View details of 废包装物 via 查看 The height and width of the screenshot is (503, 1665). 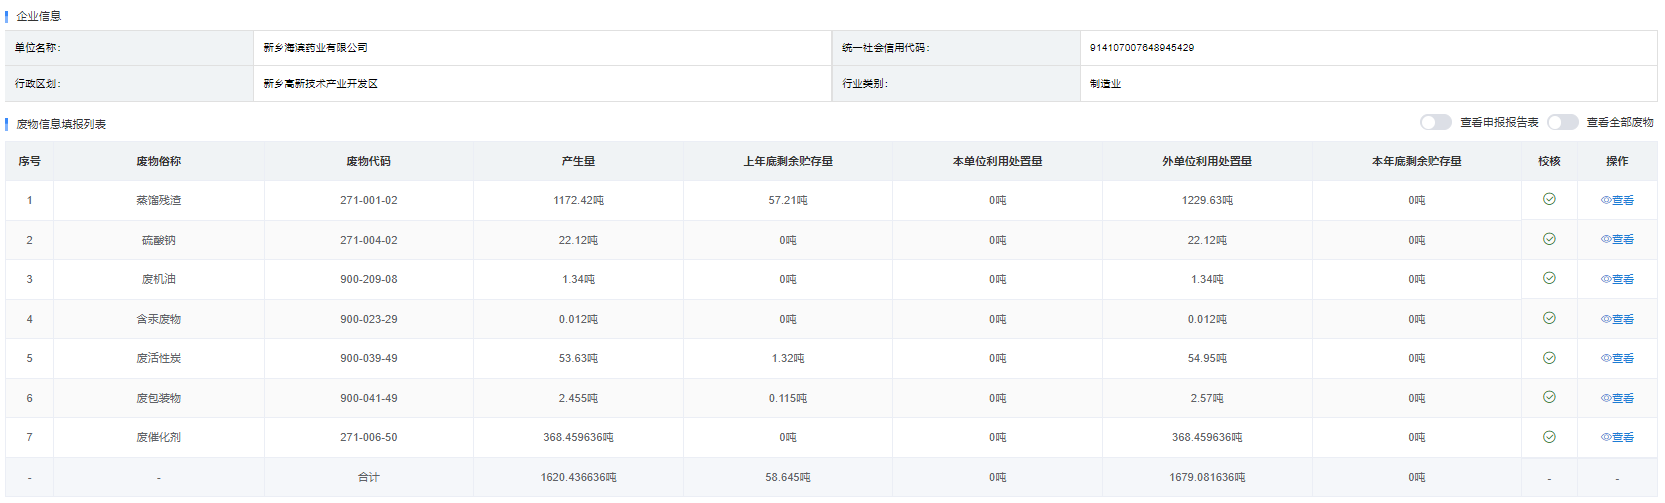click(1622, 398)
